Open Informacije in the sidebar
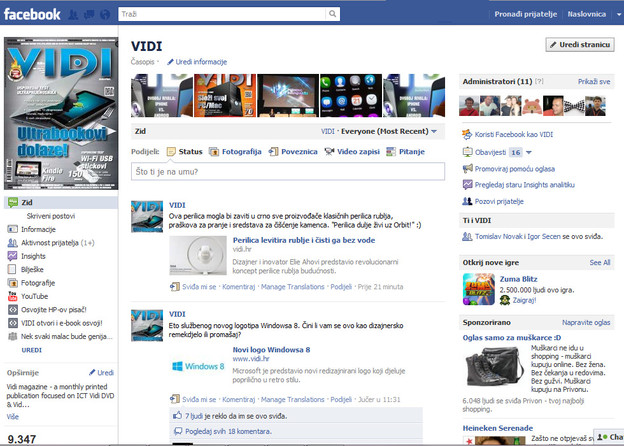The height and width of the screenshot is (446, 624). pos(38,229)
